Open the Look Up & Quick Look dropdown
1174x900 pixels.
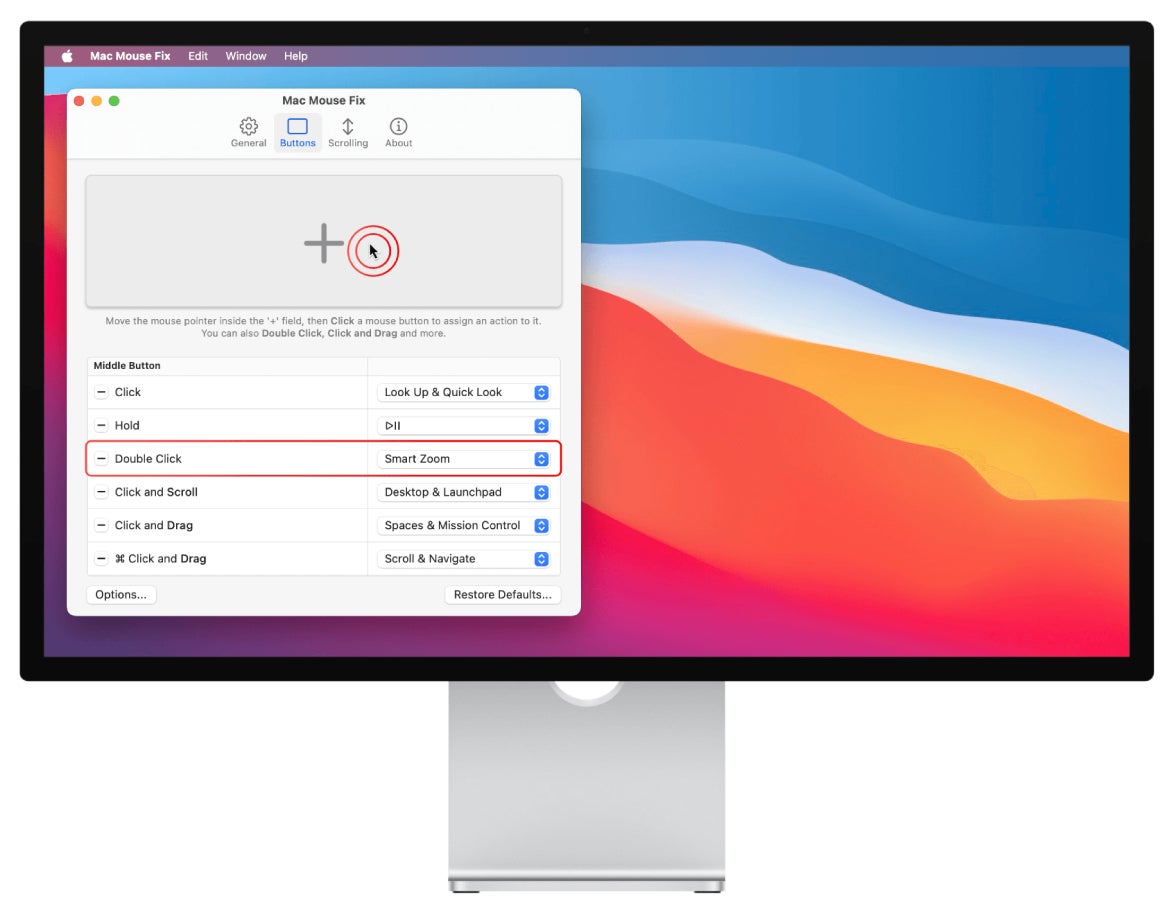463,393
